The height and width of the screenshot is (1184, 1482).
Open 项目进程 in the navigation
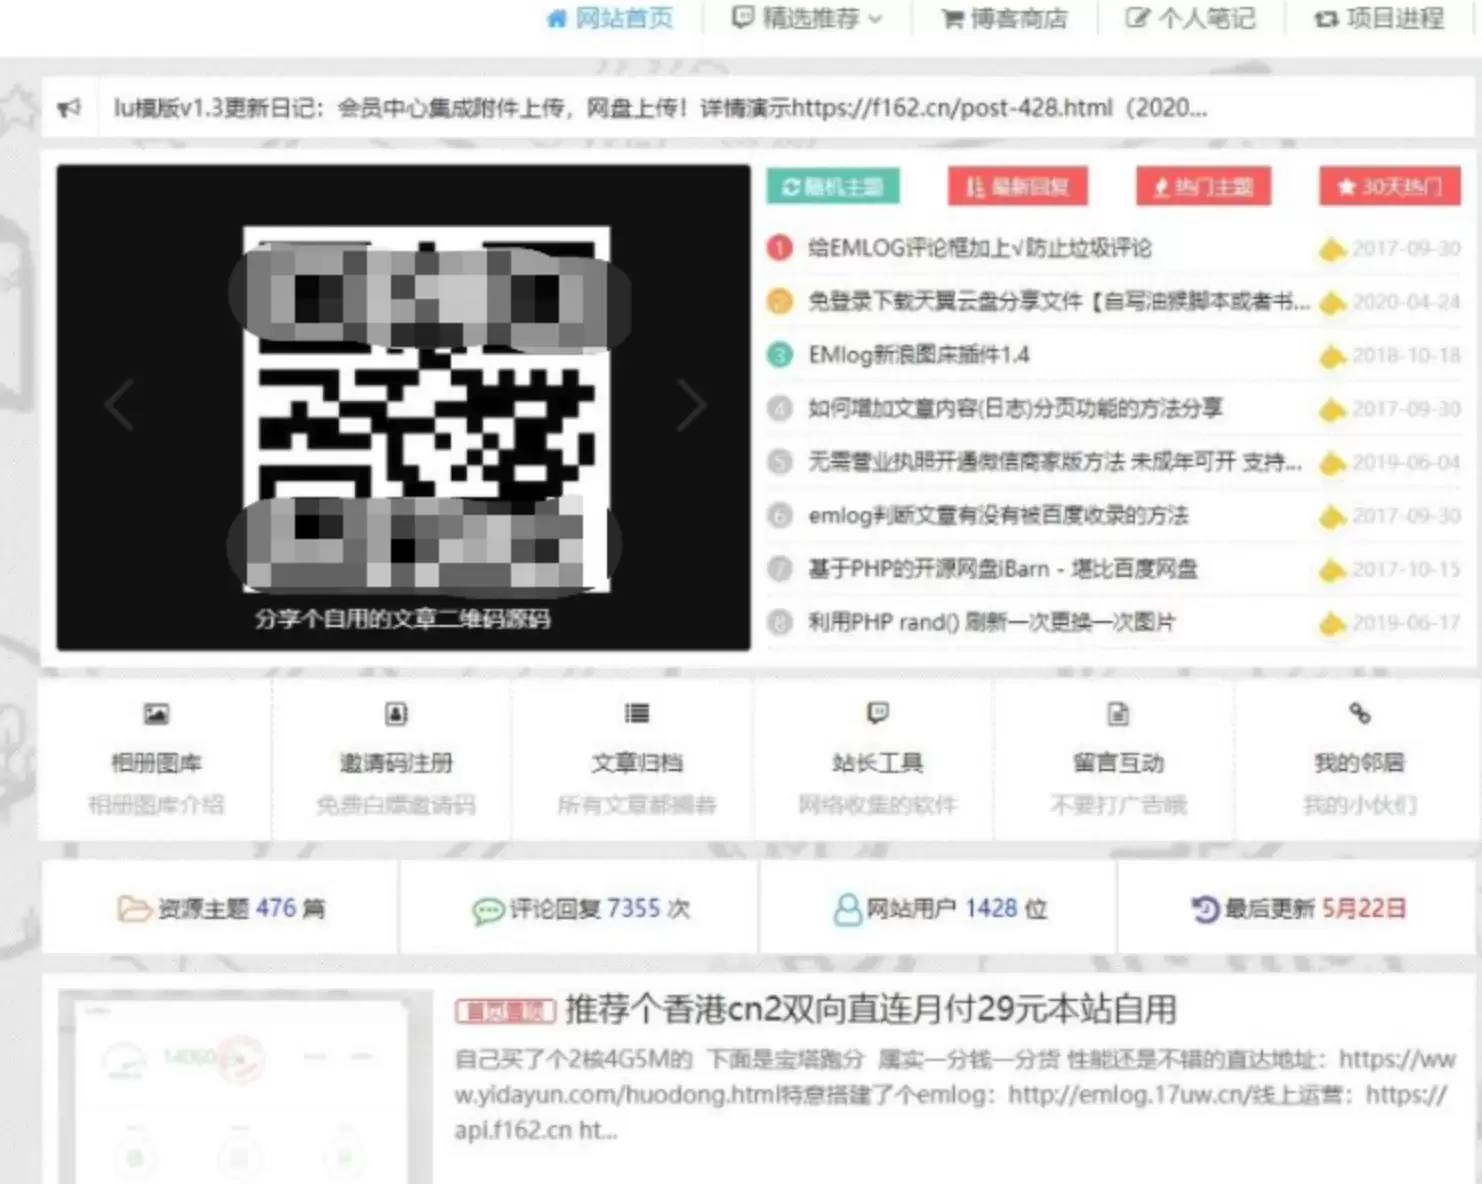(1379, 18)
